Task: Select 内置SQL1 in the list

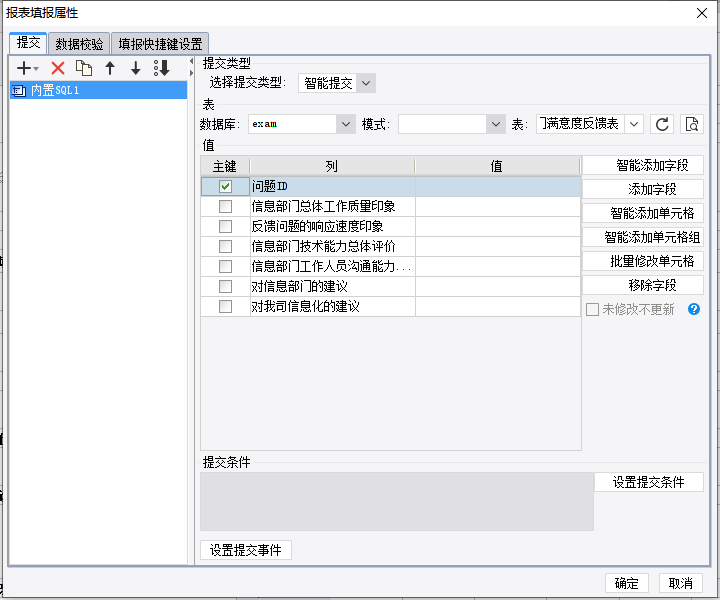Action: [98, 90]
